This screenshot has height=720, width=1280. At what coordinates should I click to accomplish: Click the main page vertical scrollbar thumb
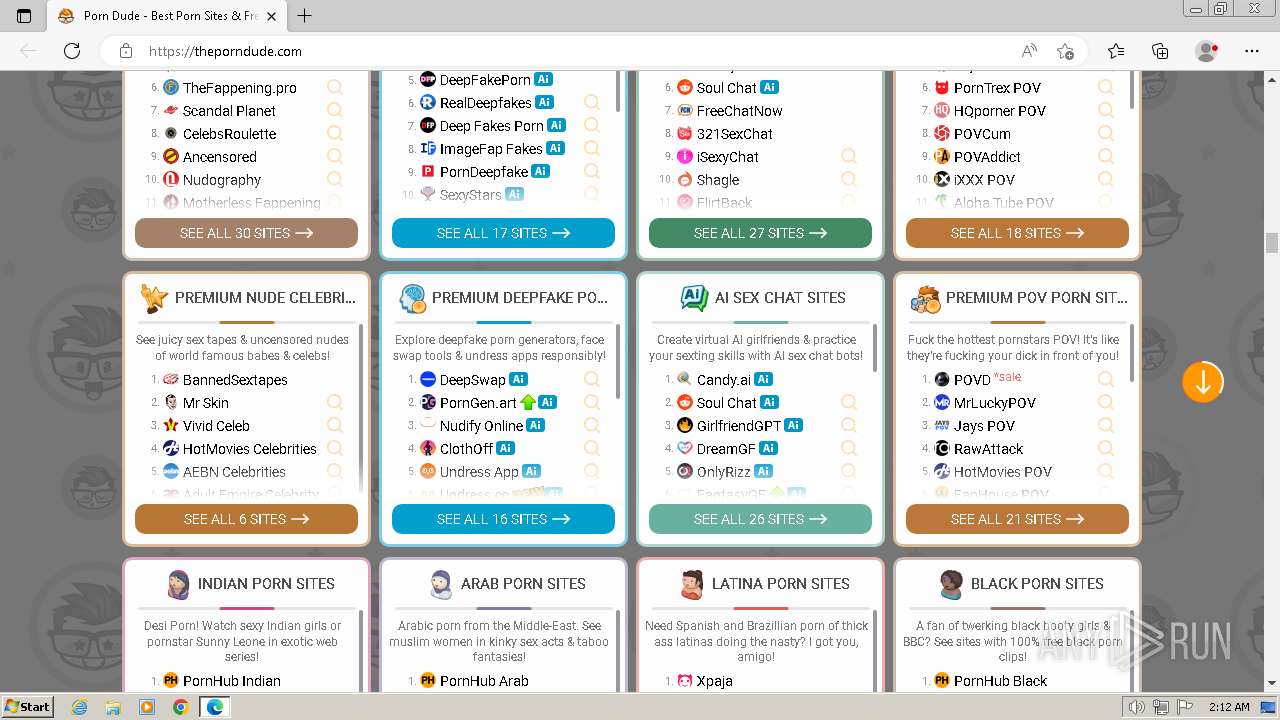point(1272,243)
